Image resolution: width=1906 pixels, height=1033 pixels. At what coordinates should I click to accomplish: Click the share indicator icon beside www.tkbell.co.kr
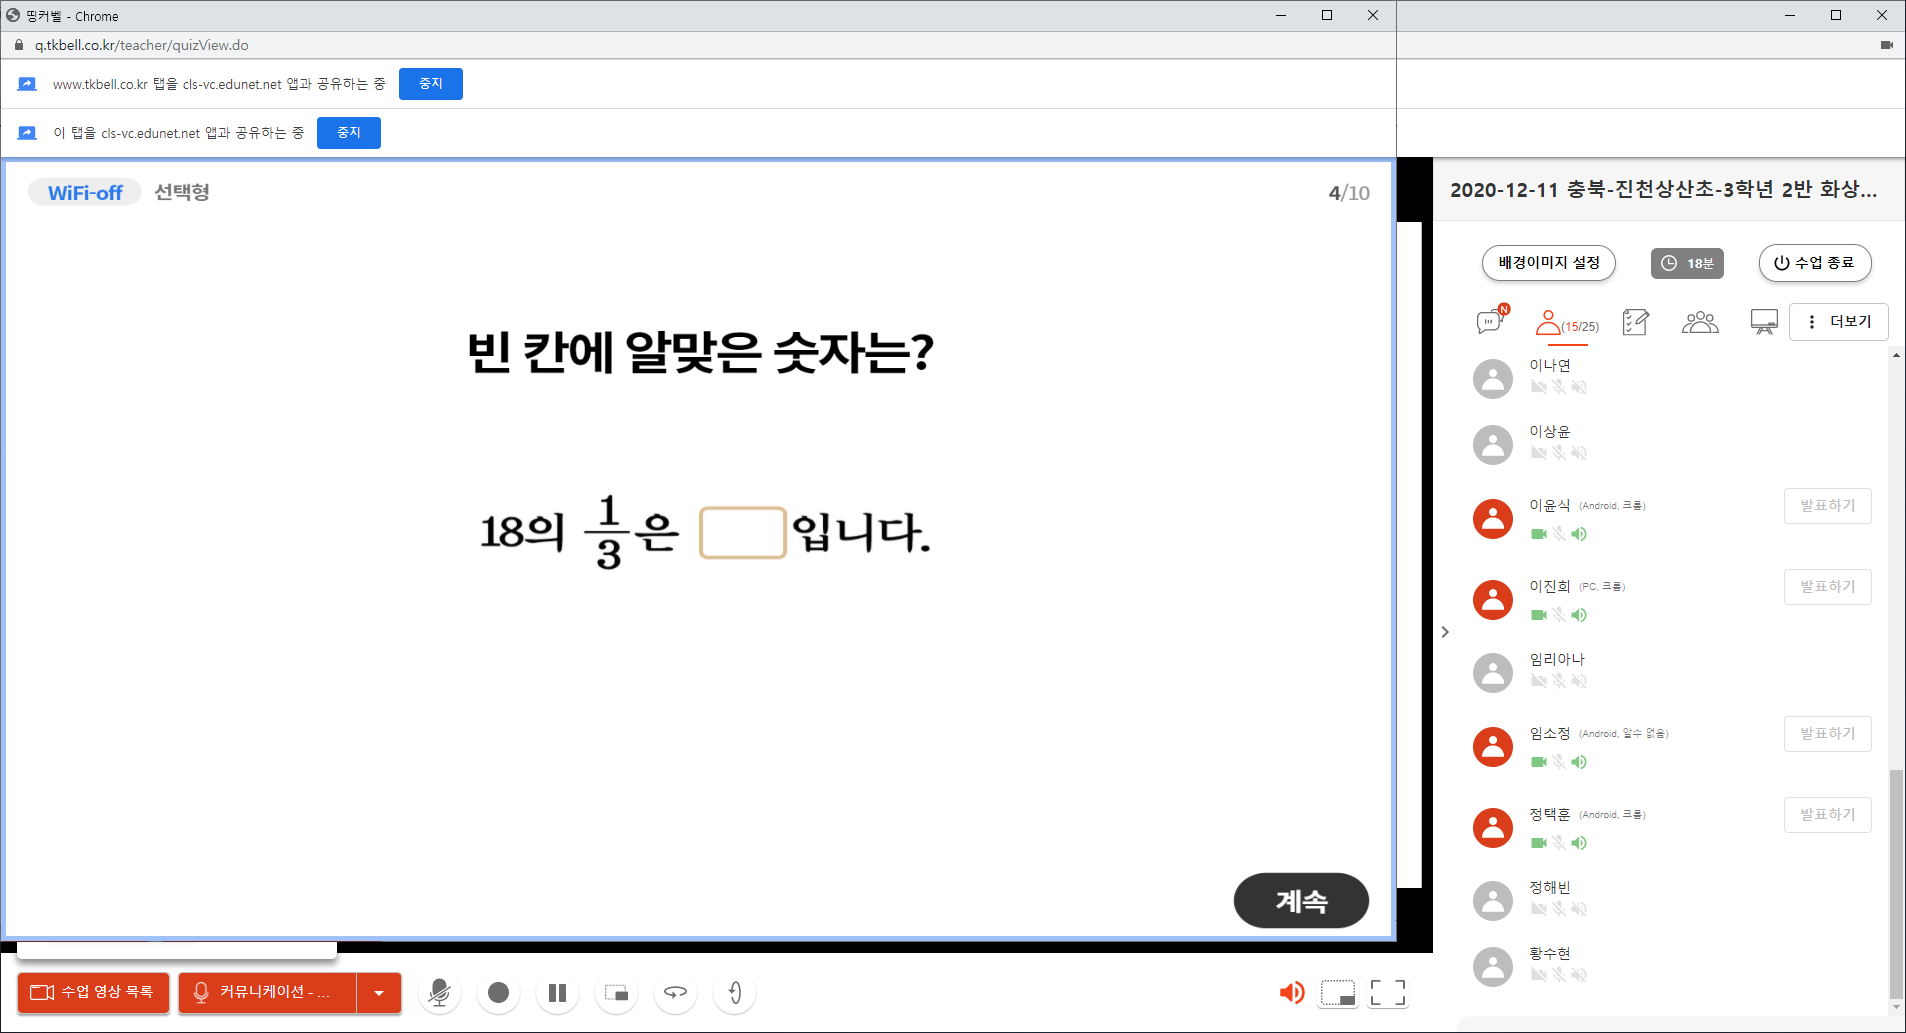coord(27,84)
